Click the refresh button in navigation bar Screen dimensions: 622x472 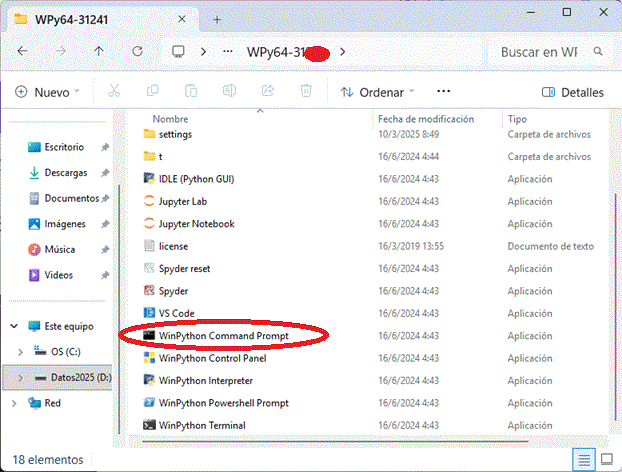(136, 51)
